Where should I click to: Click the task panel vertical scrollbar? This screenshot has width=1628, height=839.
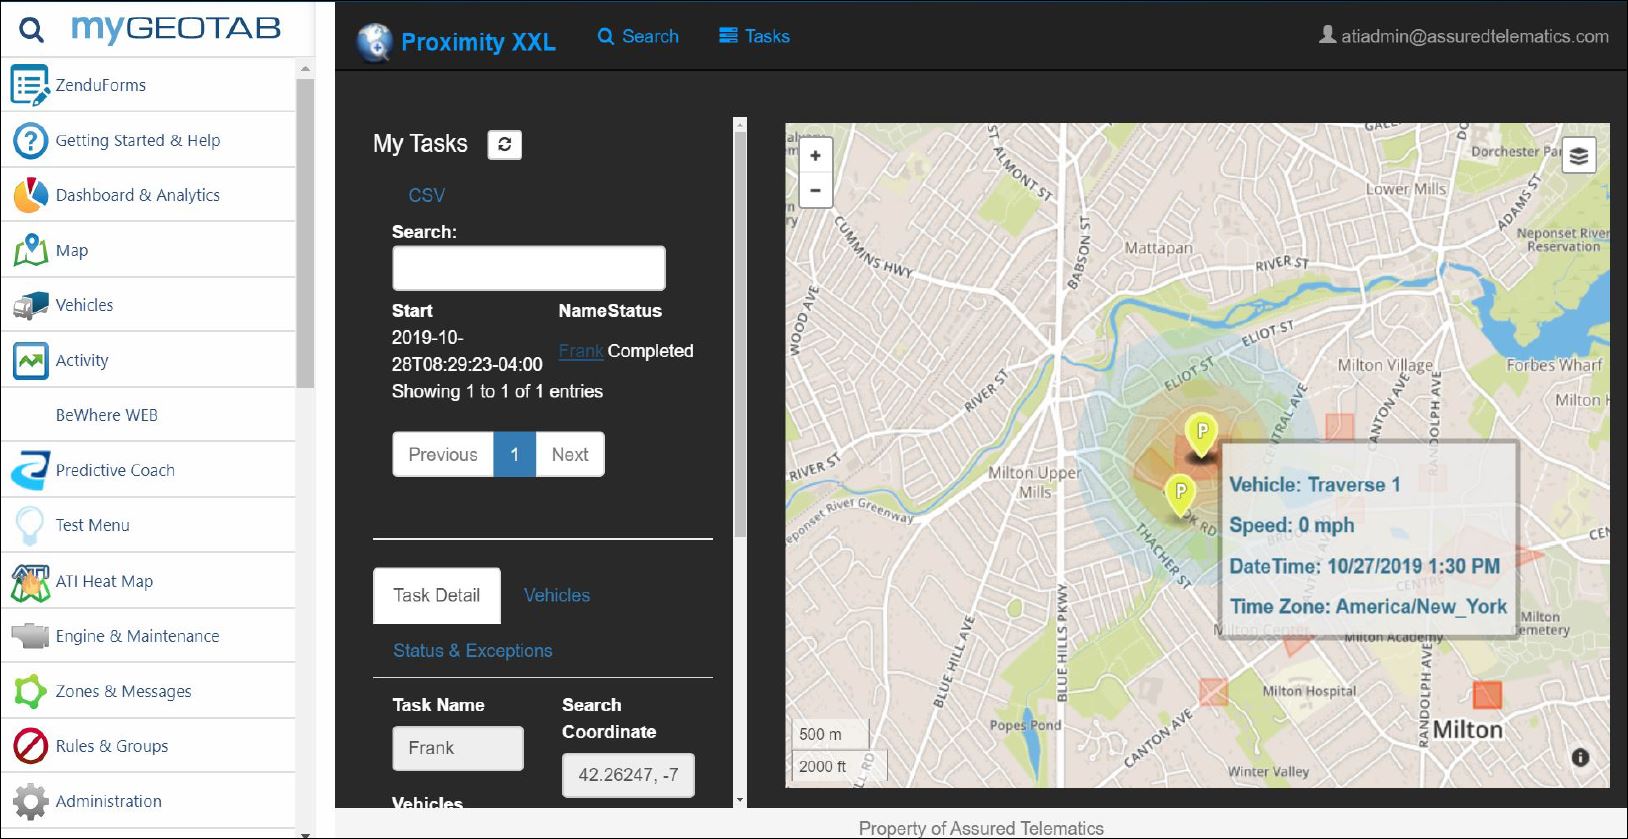(740, 335)
